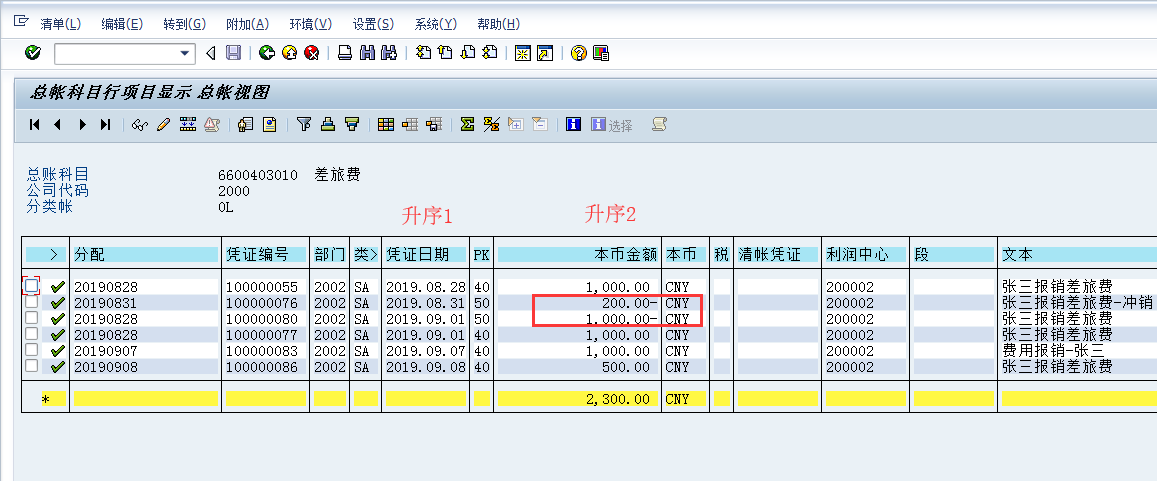
Task: Select the 本币金额 column header
Action: click(578, 255)
